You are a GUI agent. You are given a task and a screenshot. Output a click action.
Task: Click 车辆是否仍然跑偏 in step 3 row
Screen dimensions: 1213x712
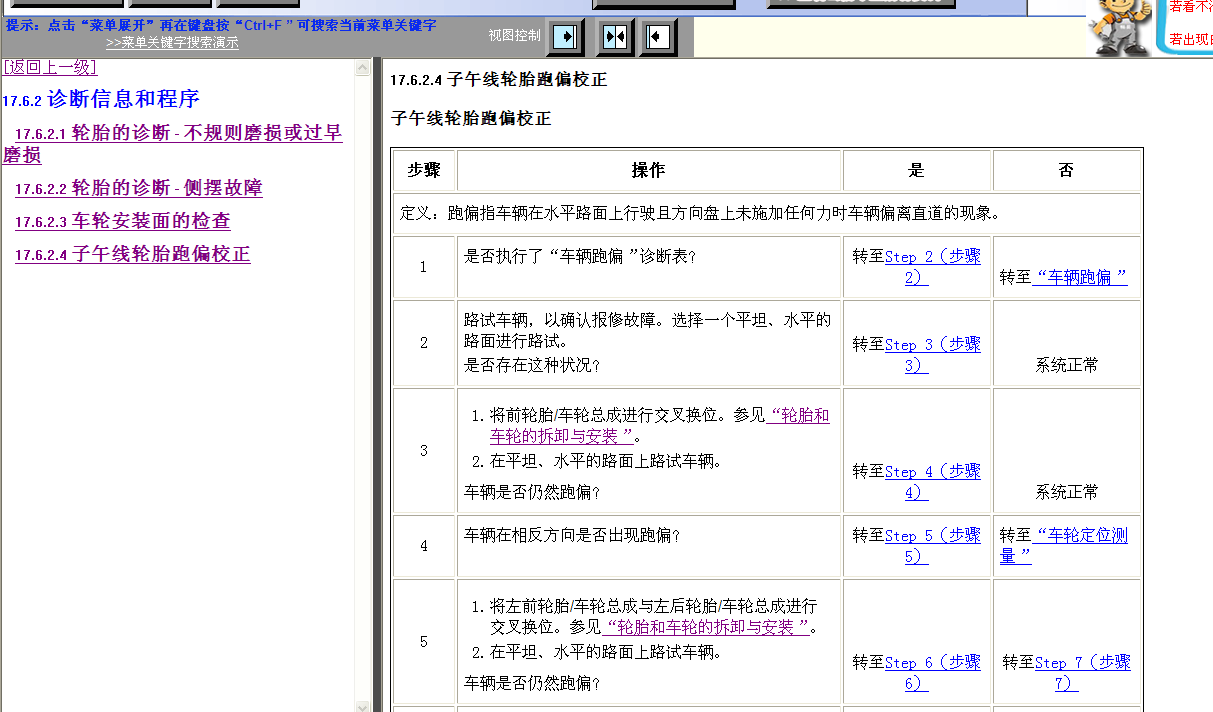(532, 492)
